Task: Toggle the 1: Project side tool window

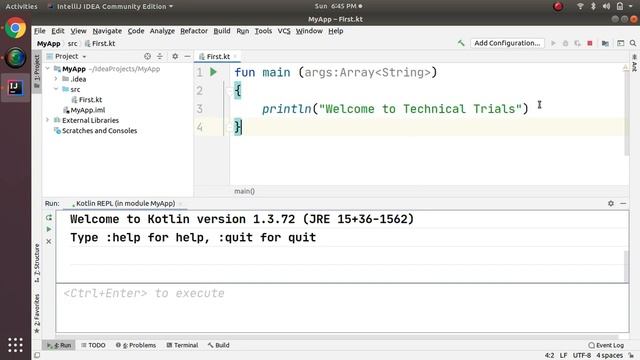Action: pyautogui.click(x=37, y=72)
